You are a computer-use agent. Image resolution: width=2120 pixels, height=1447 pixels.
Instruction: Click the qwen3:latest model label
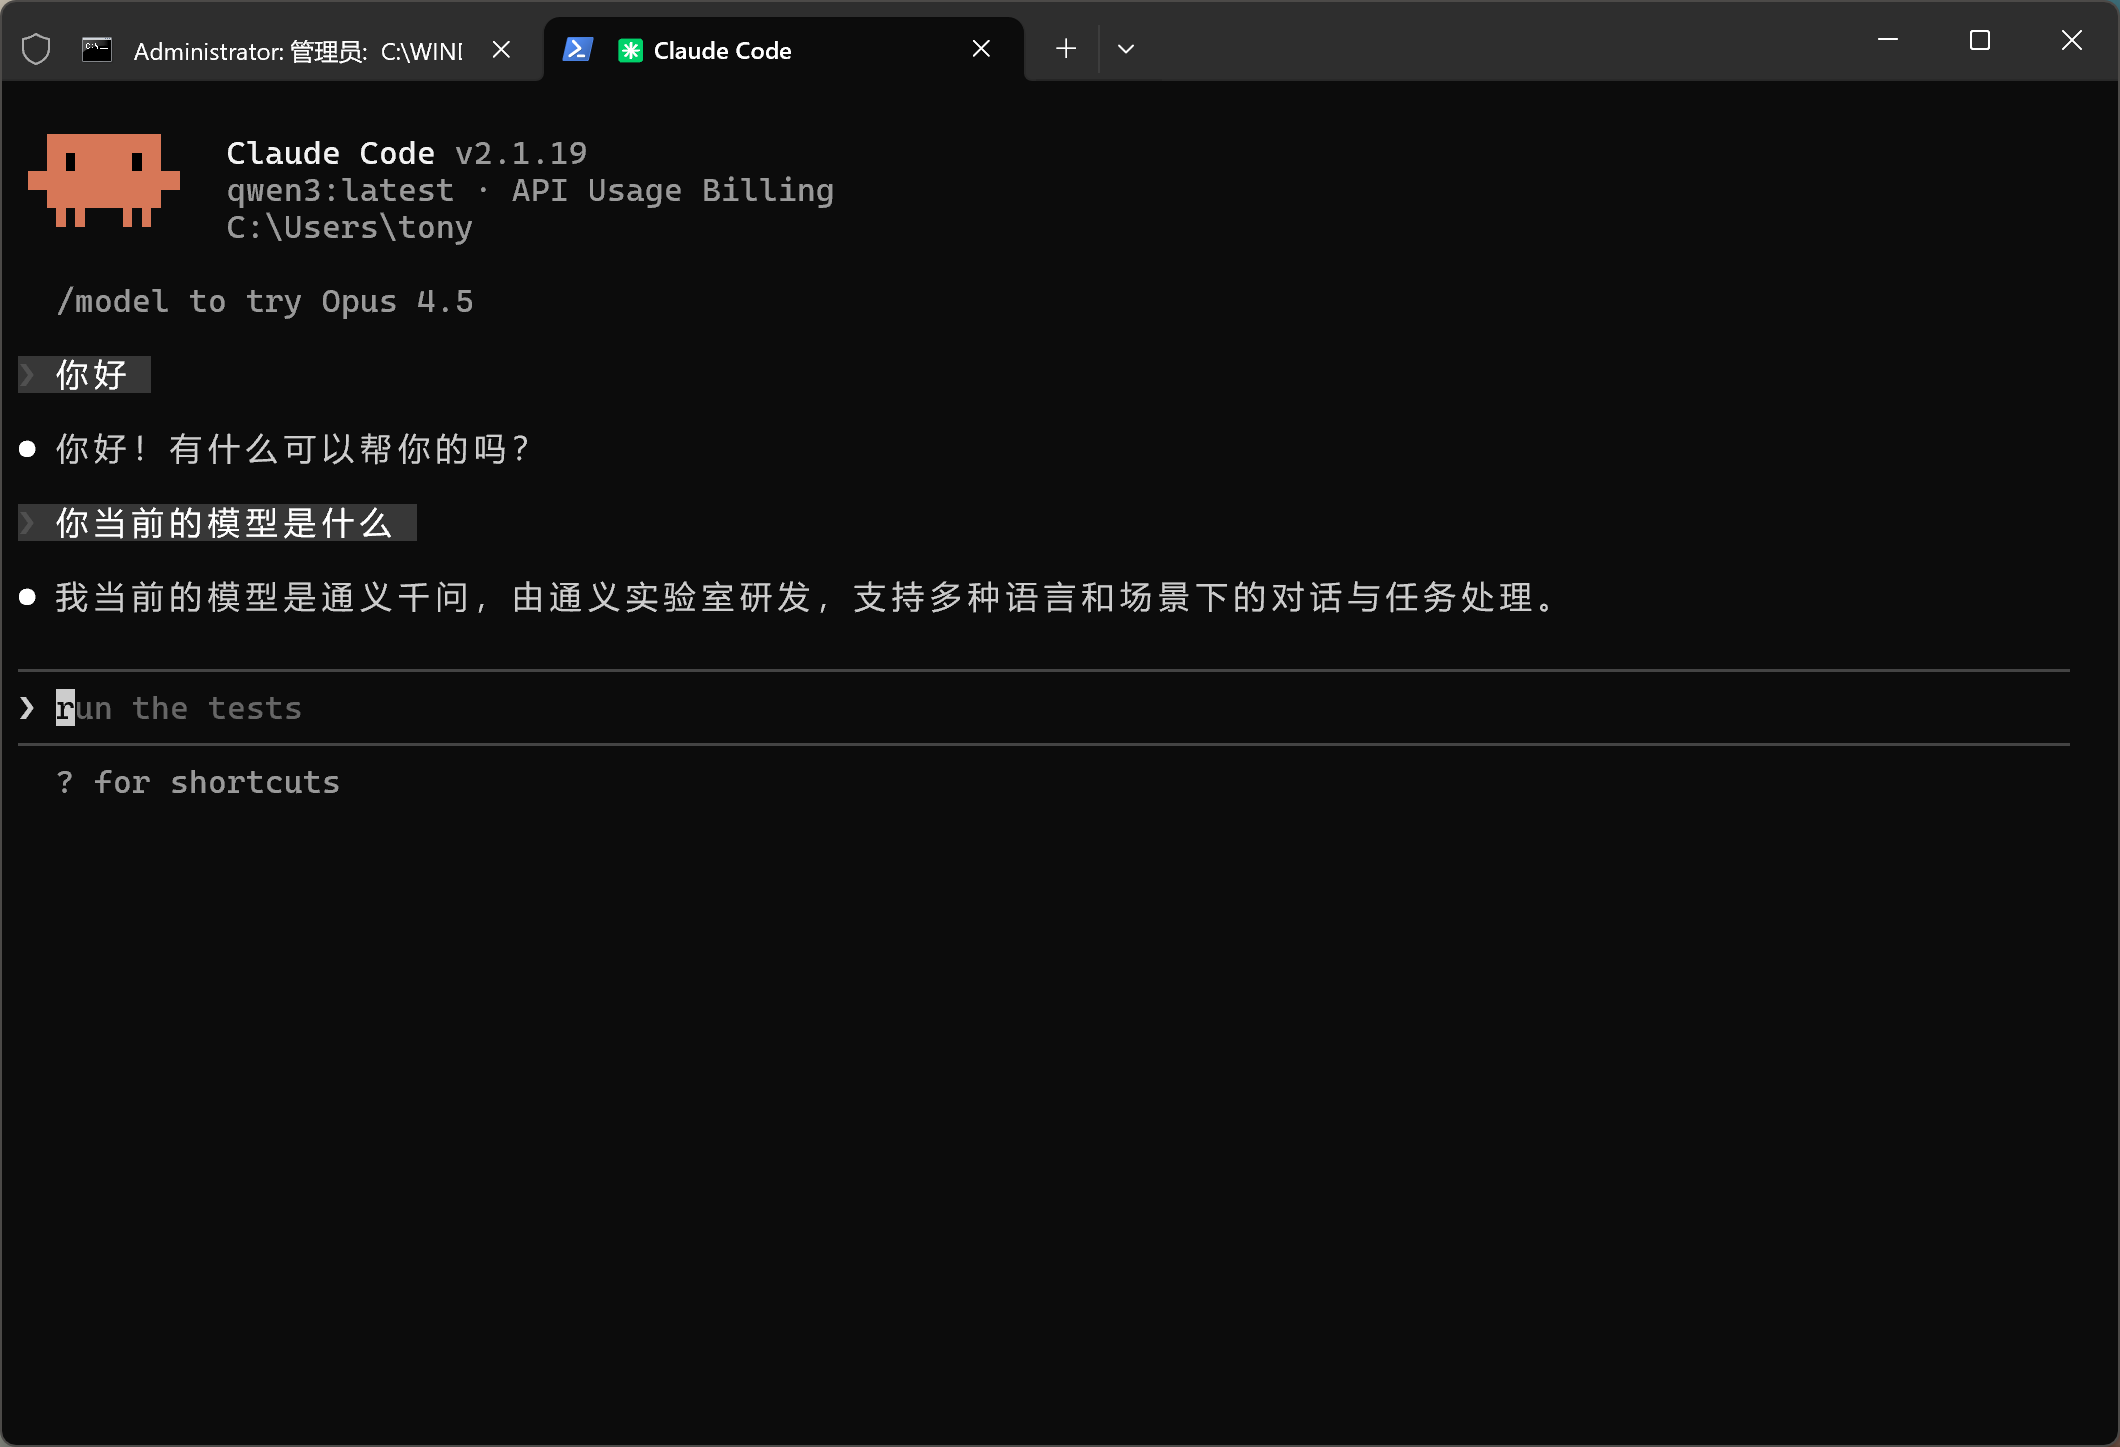(340, 190)
